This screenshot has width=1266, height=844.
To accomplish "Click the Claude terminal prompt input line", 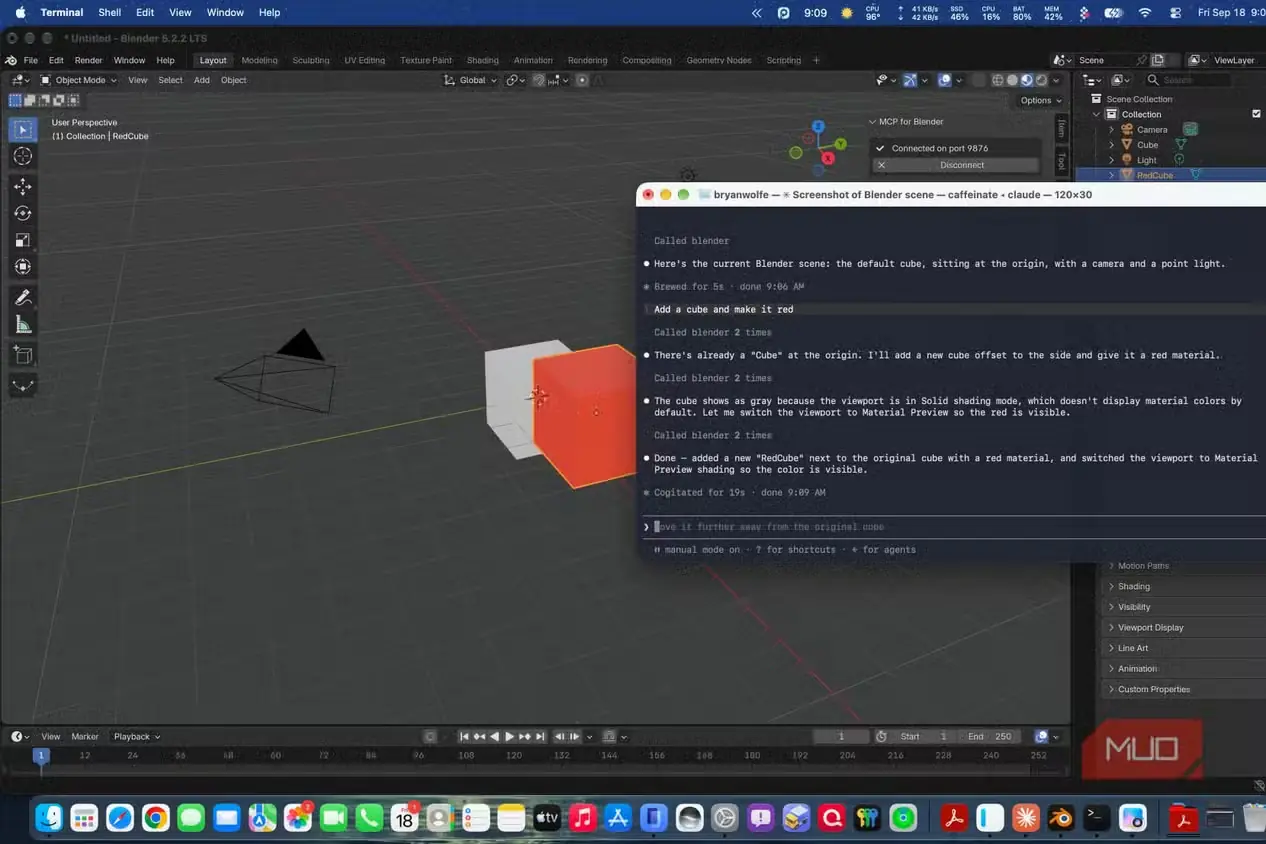I will click(x=955, y=527).
